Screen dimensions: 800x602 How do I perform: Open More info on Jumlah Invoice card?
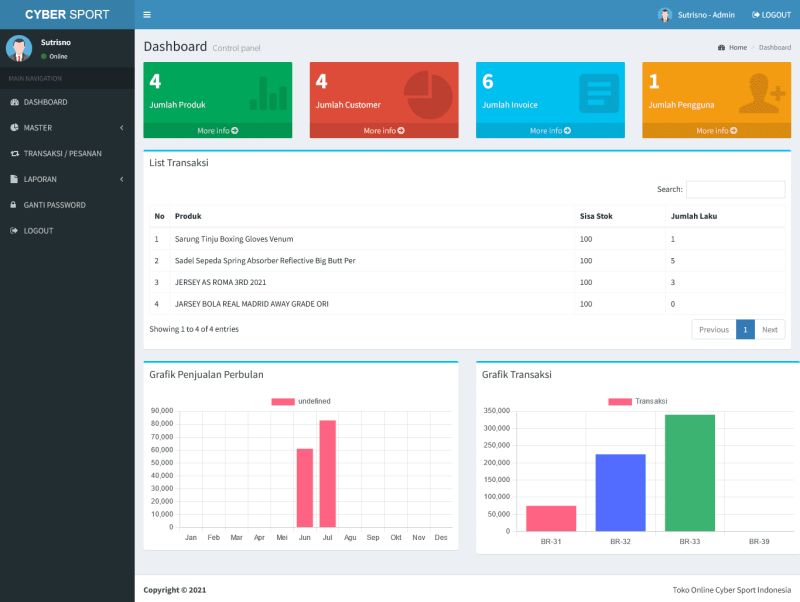(x=551, y=131)
